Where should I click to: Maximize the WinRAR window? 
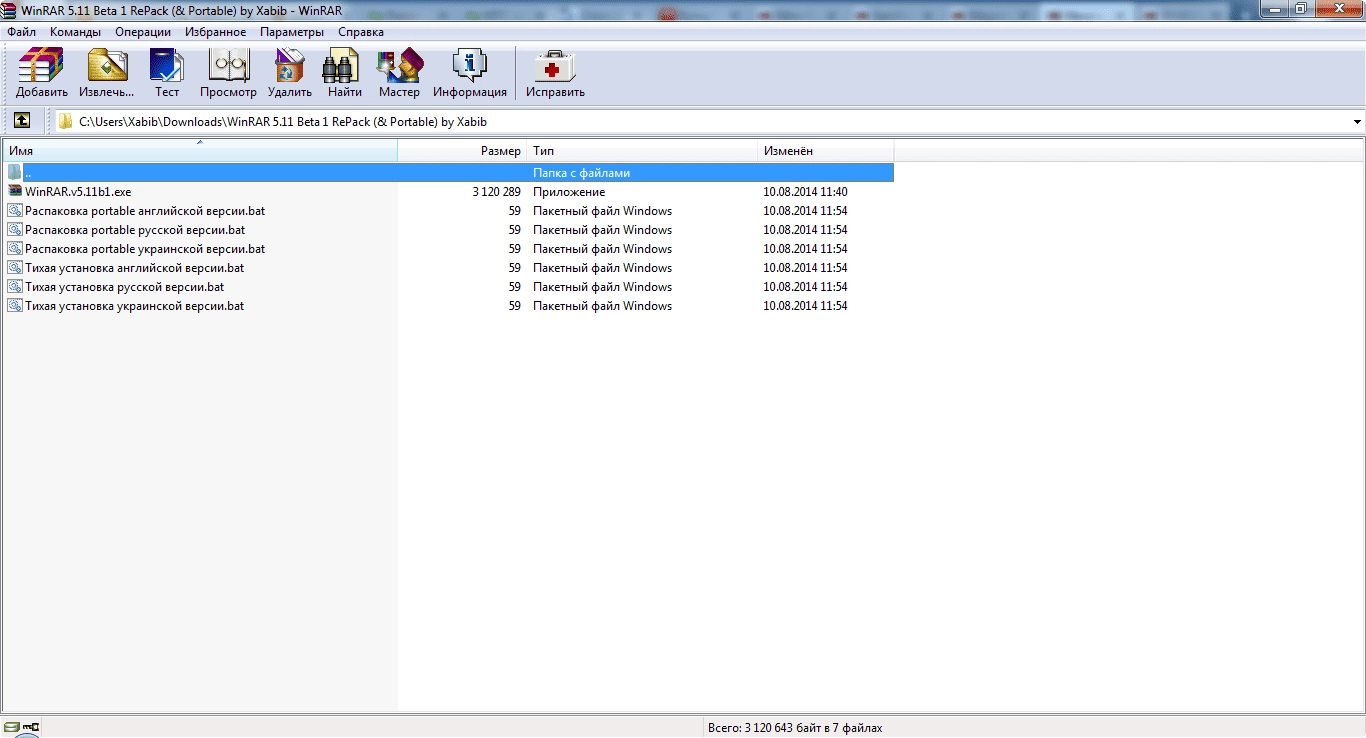(1301, 9)
